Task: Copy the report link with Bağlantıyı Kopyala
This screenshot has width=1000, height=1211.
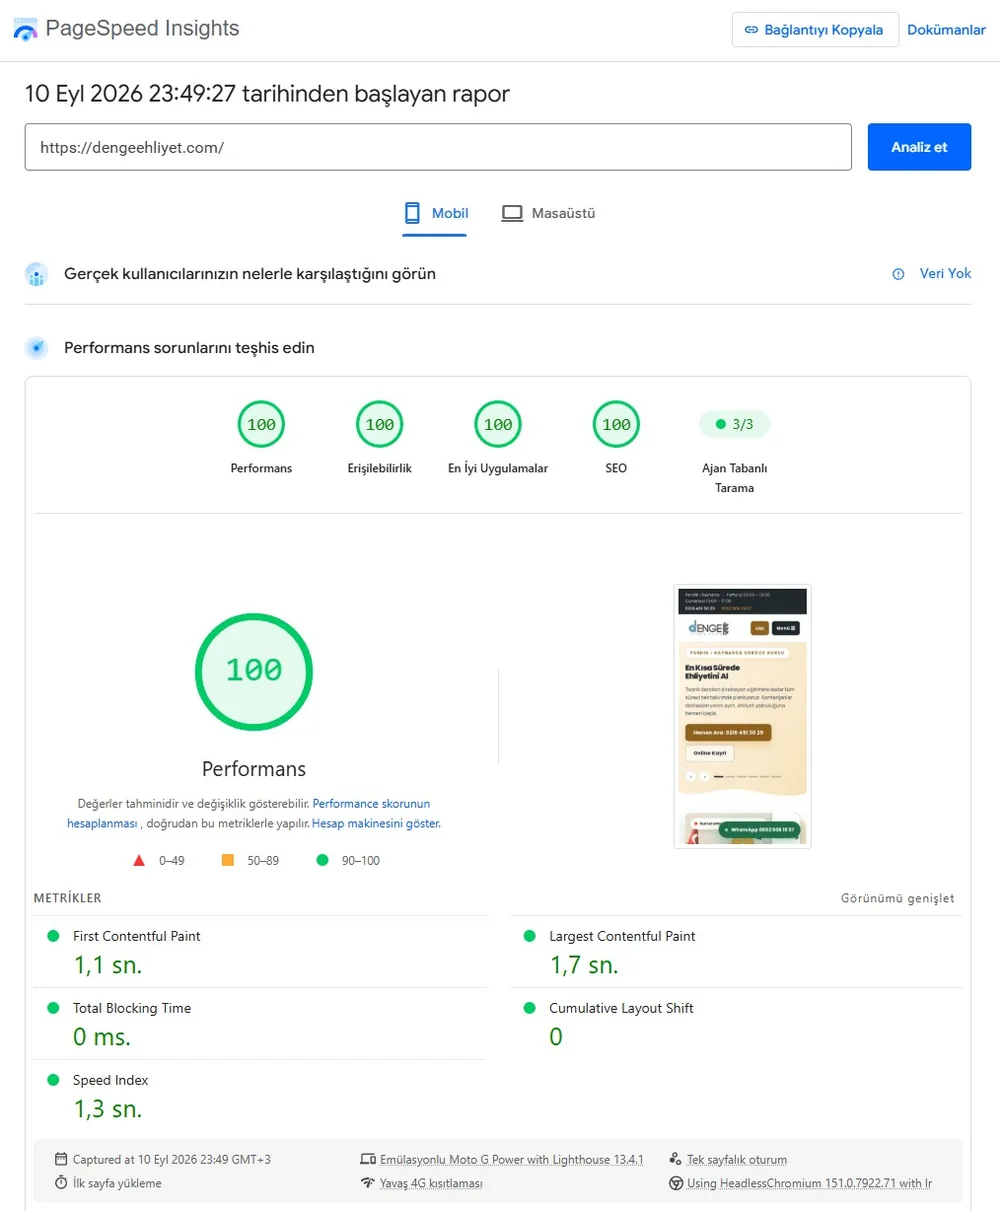Action: point(815,30)
